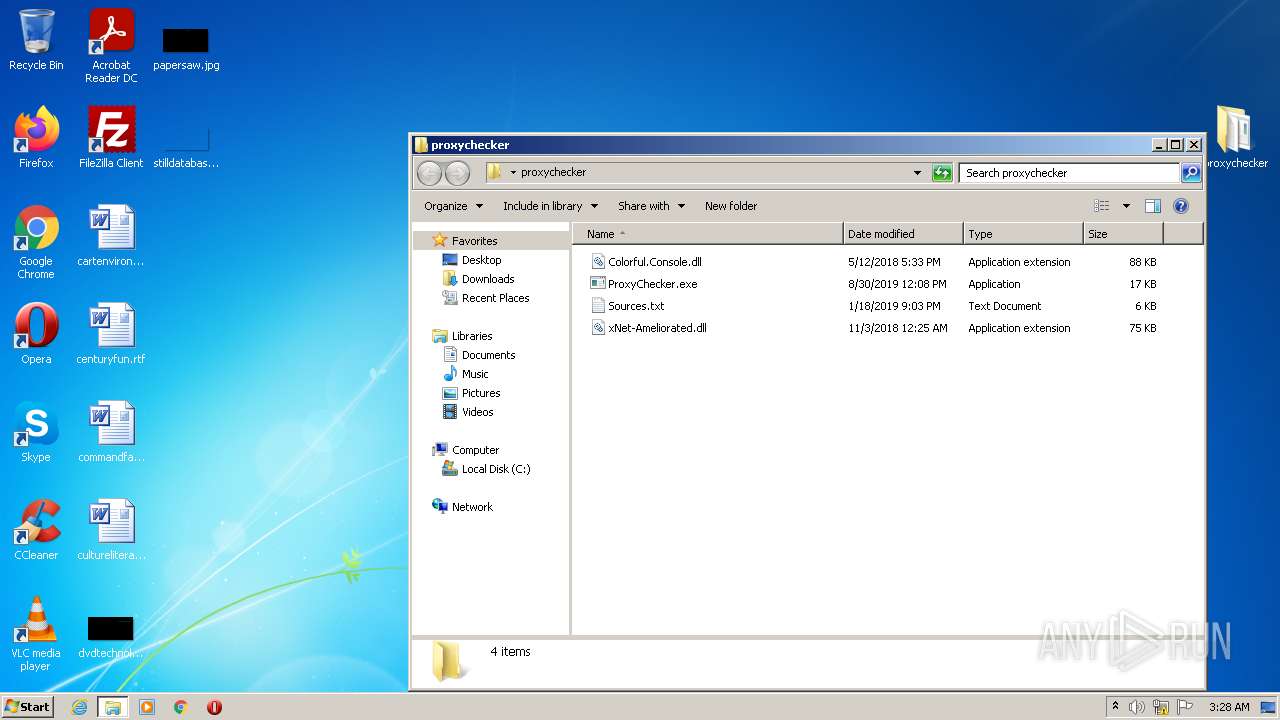Click the Start button
The height and width of the screenshot is (720, 1280).
click(27, 707)
